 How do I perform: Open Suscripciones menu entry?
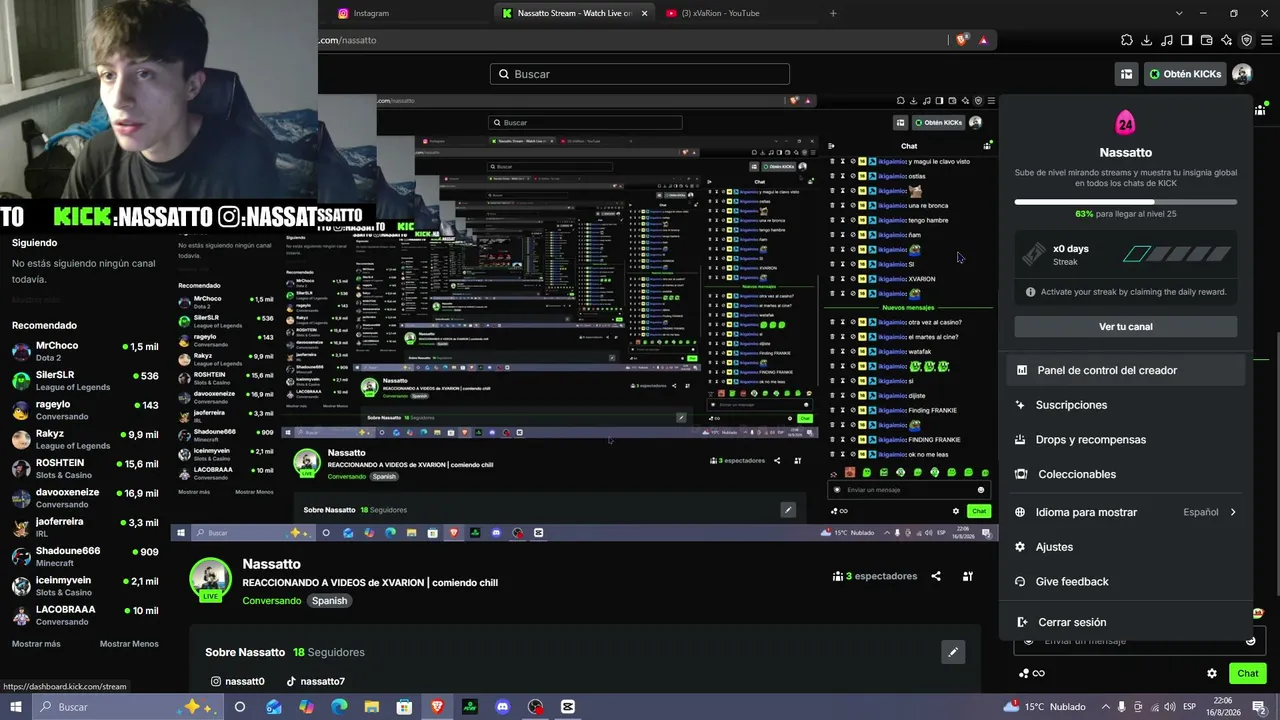1126,405
